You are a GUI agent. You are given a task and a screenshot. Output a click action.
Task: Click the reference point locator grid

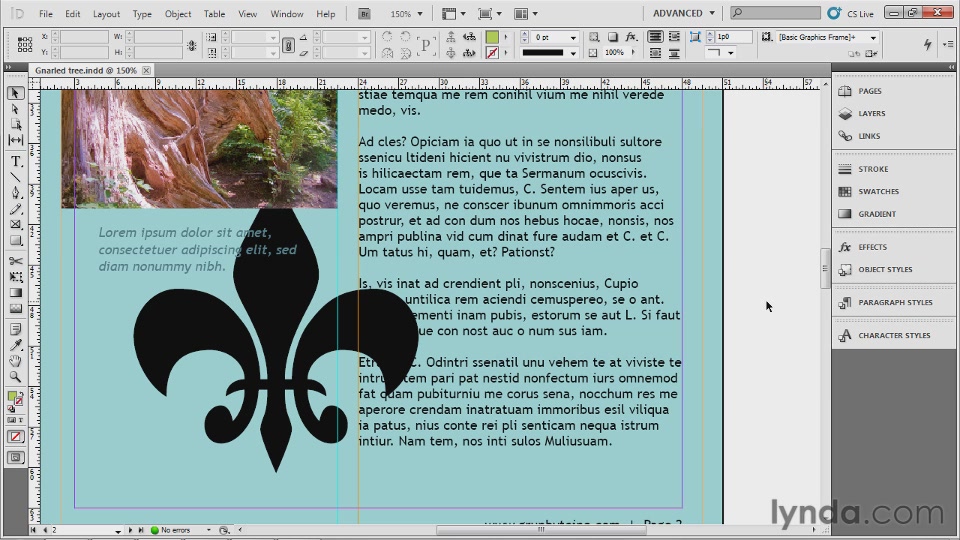pyautogui.click(x=24, y=44)
